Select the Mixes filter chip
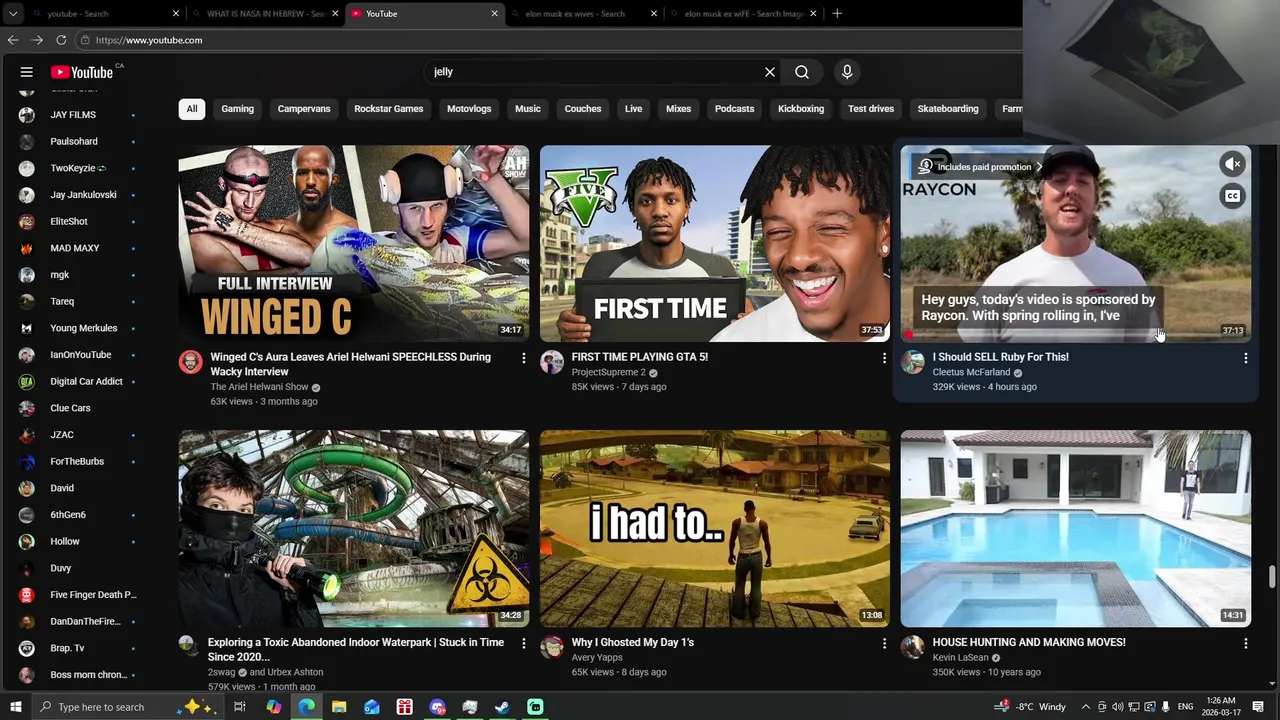 pyautogui.click(x=679, y=109)
